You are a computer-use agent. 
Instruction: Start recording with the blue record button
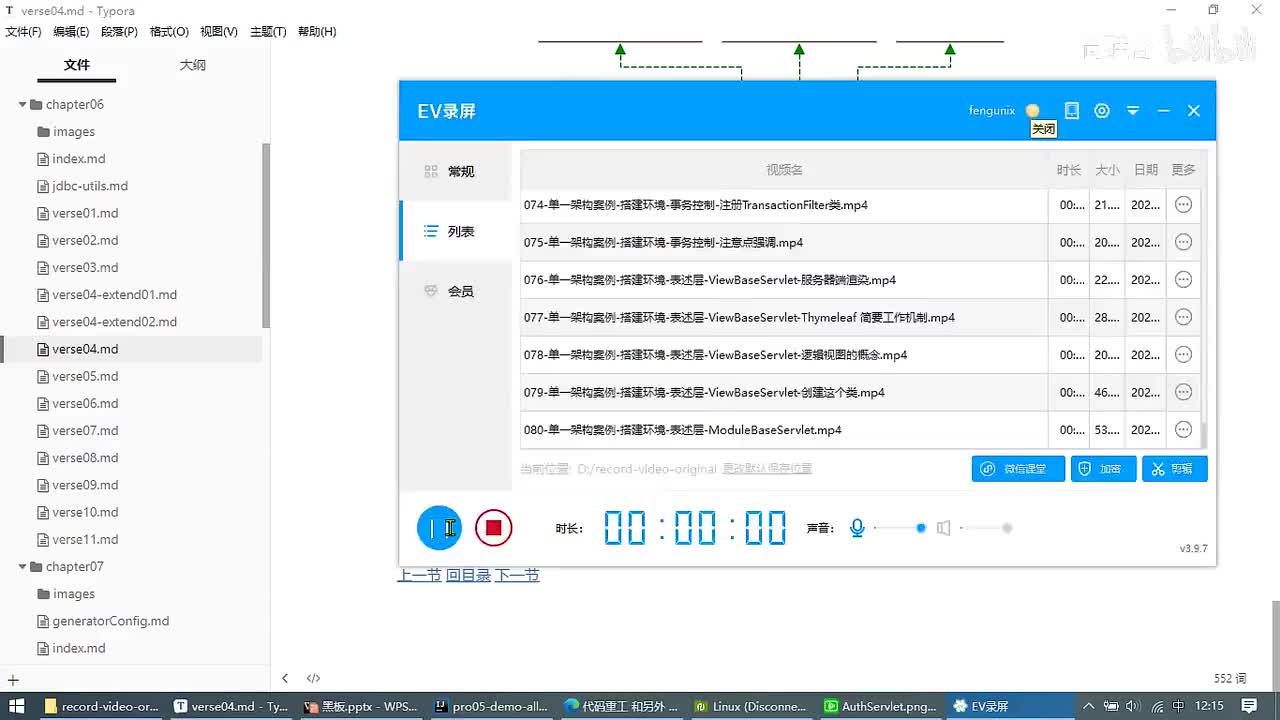click(439, 528)
